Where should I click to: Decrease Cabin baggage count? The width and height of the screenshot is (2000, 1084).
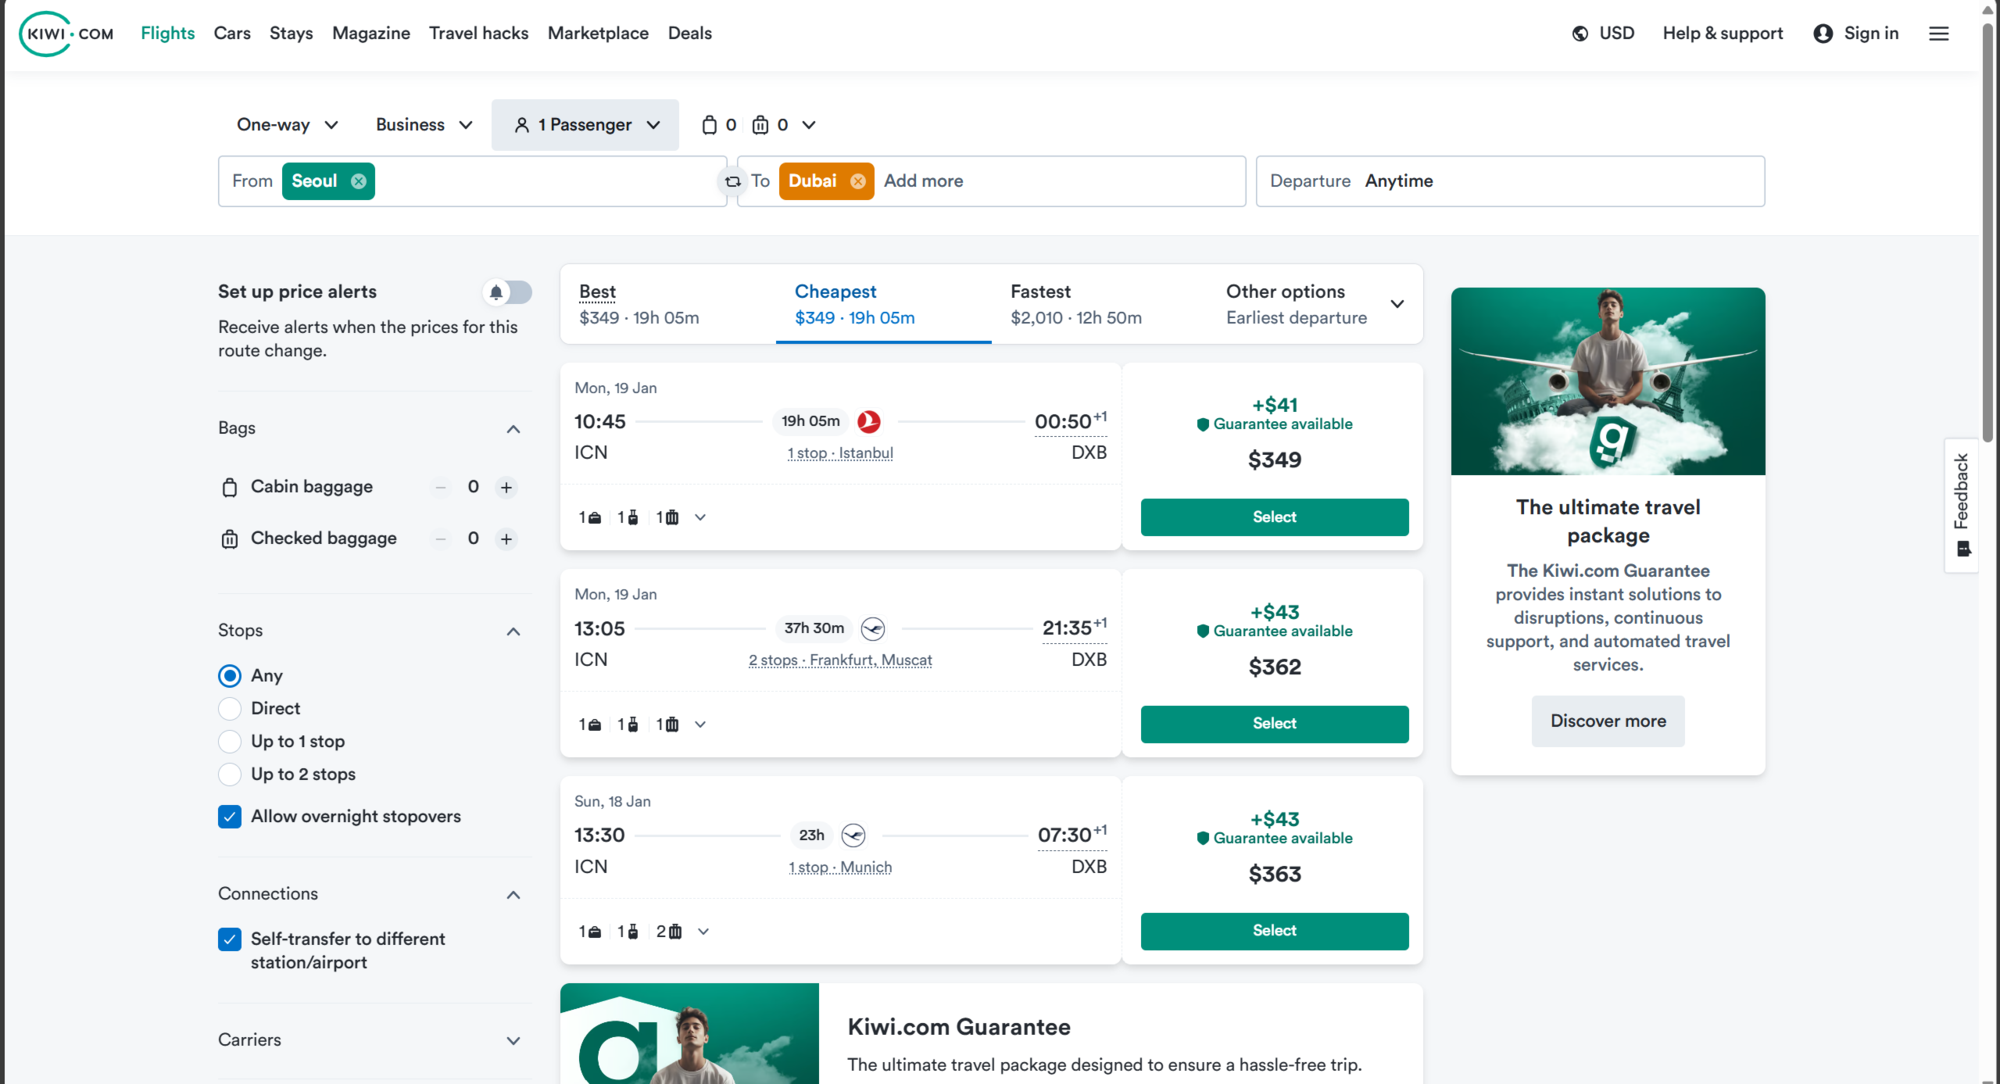[x=440, y=487]
